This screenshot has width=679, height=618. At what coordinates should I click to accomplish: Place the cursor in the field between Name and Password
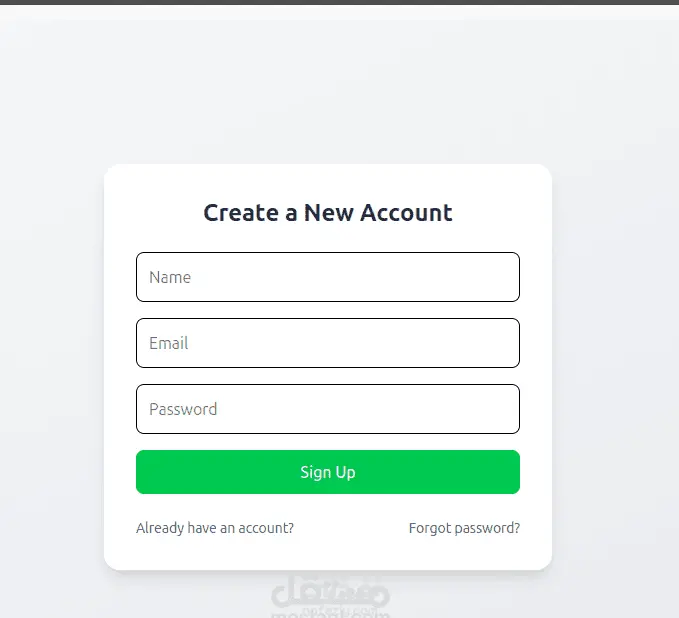point(328,343)
